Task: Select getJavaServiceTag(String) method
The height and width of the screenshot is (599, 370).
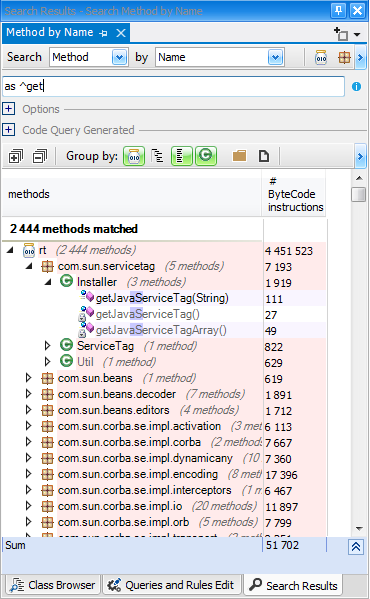Action: pos(162,298)
